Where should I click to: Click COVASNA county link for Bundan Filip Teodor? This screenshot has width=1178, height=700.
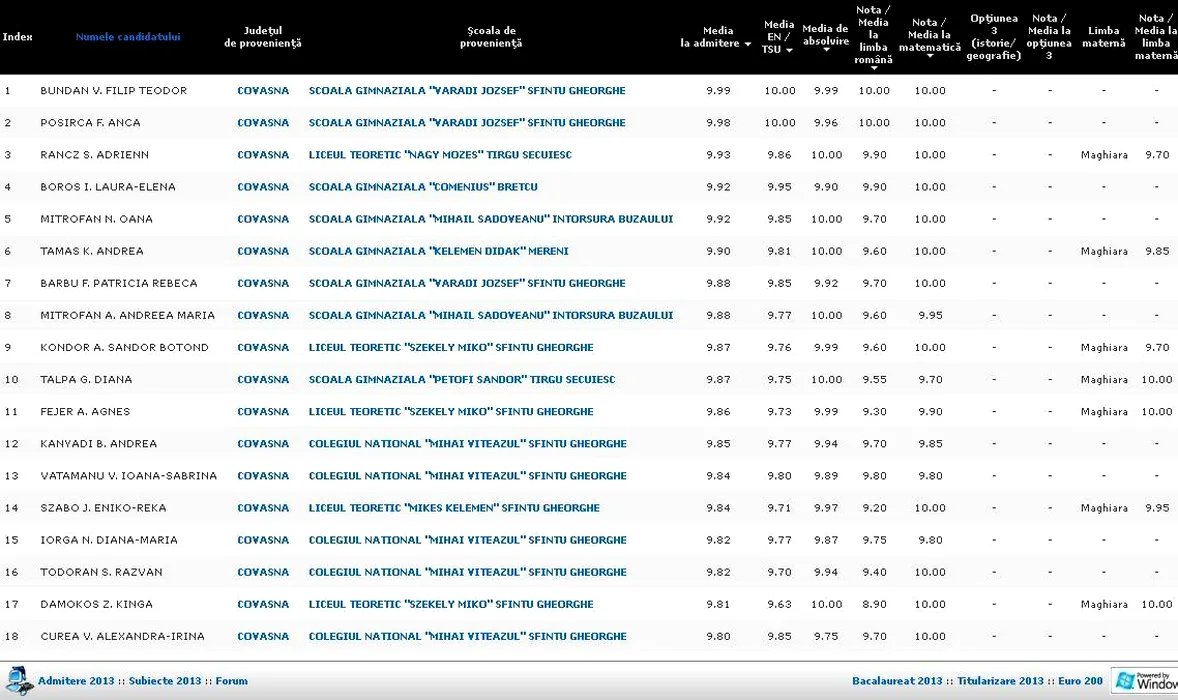click(x=263, y=91)
